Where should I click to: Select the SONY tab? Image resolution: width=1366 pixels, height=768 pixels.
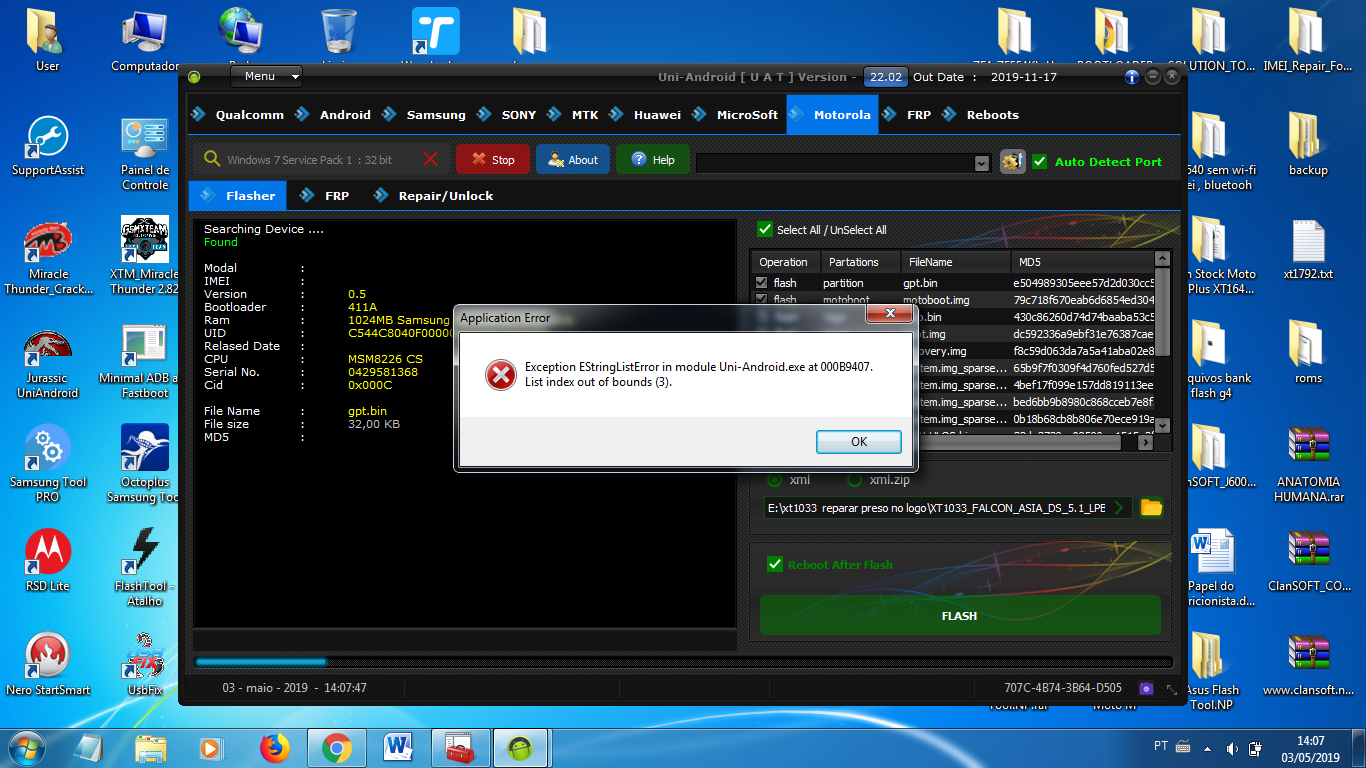tap(508, 115)
